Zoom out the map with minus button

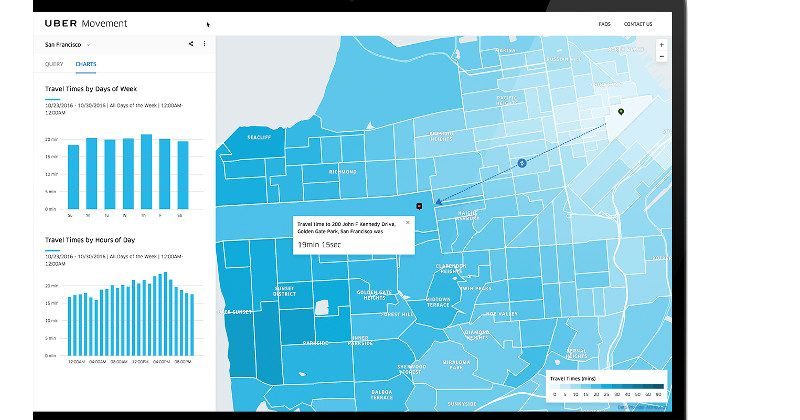[662, 57]
